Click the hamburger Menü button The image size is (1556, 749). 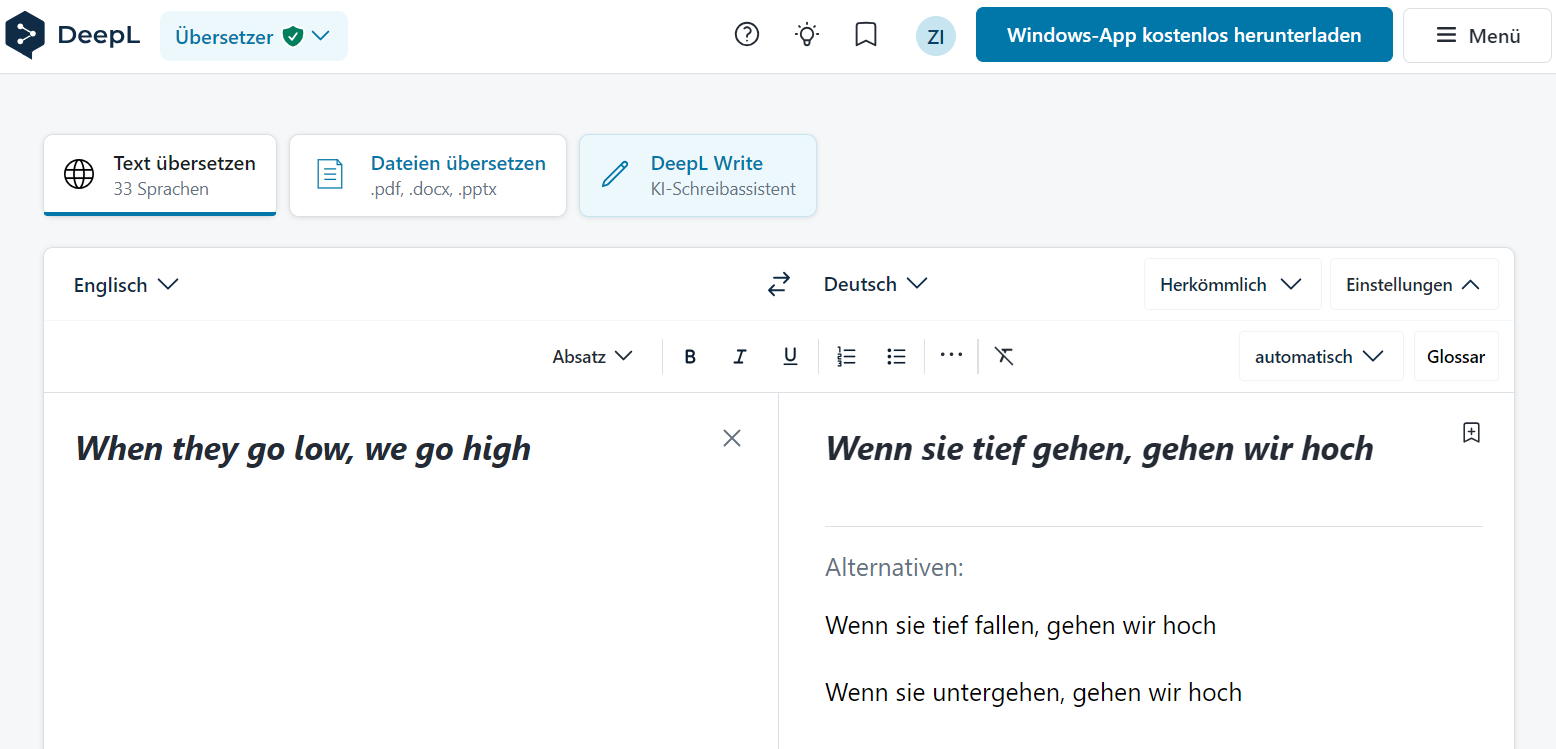pyautogui.click(x=1477, y=36)
